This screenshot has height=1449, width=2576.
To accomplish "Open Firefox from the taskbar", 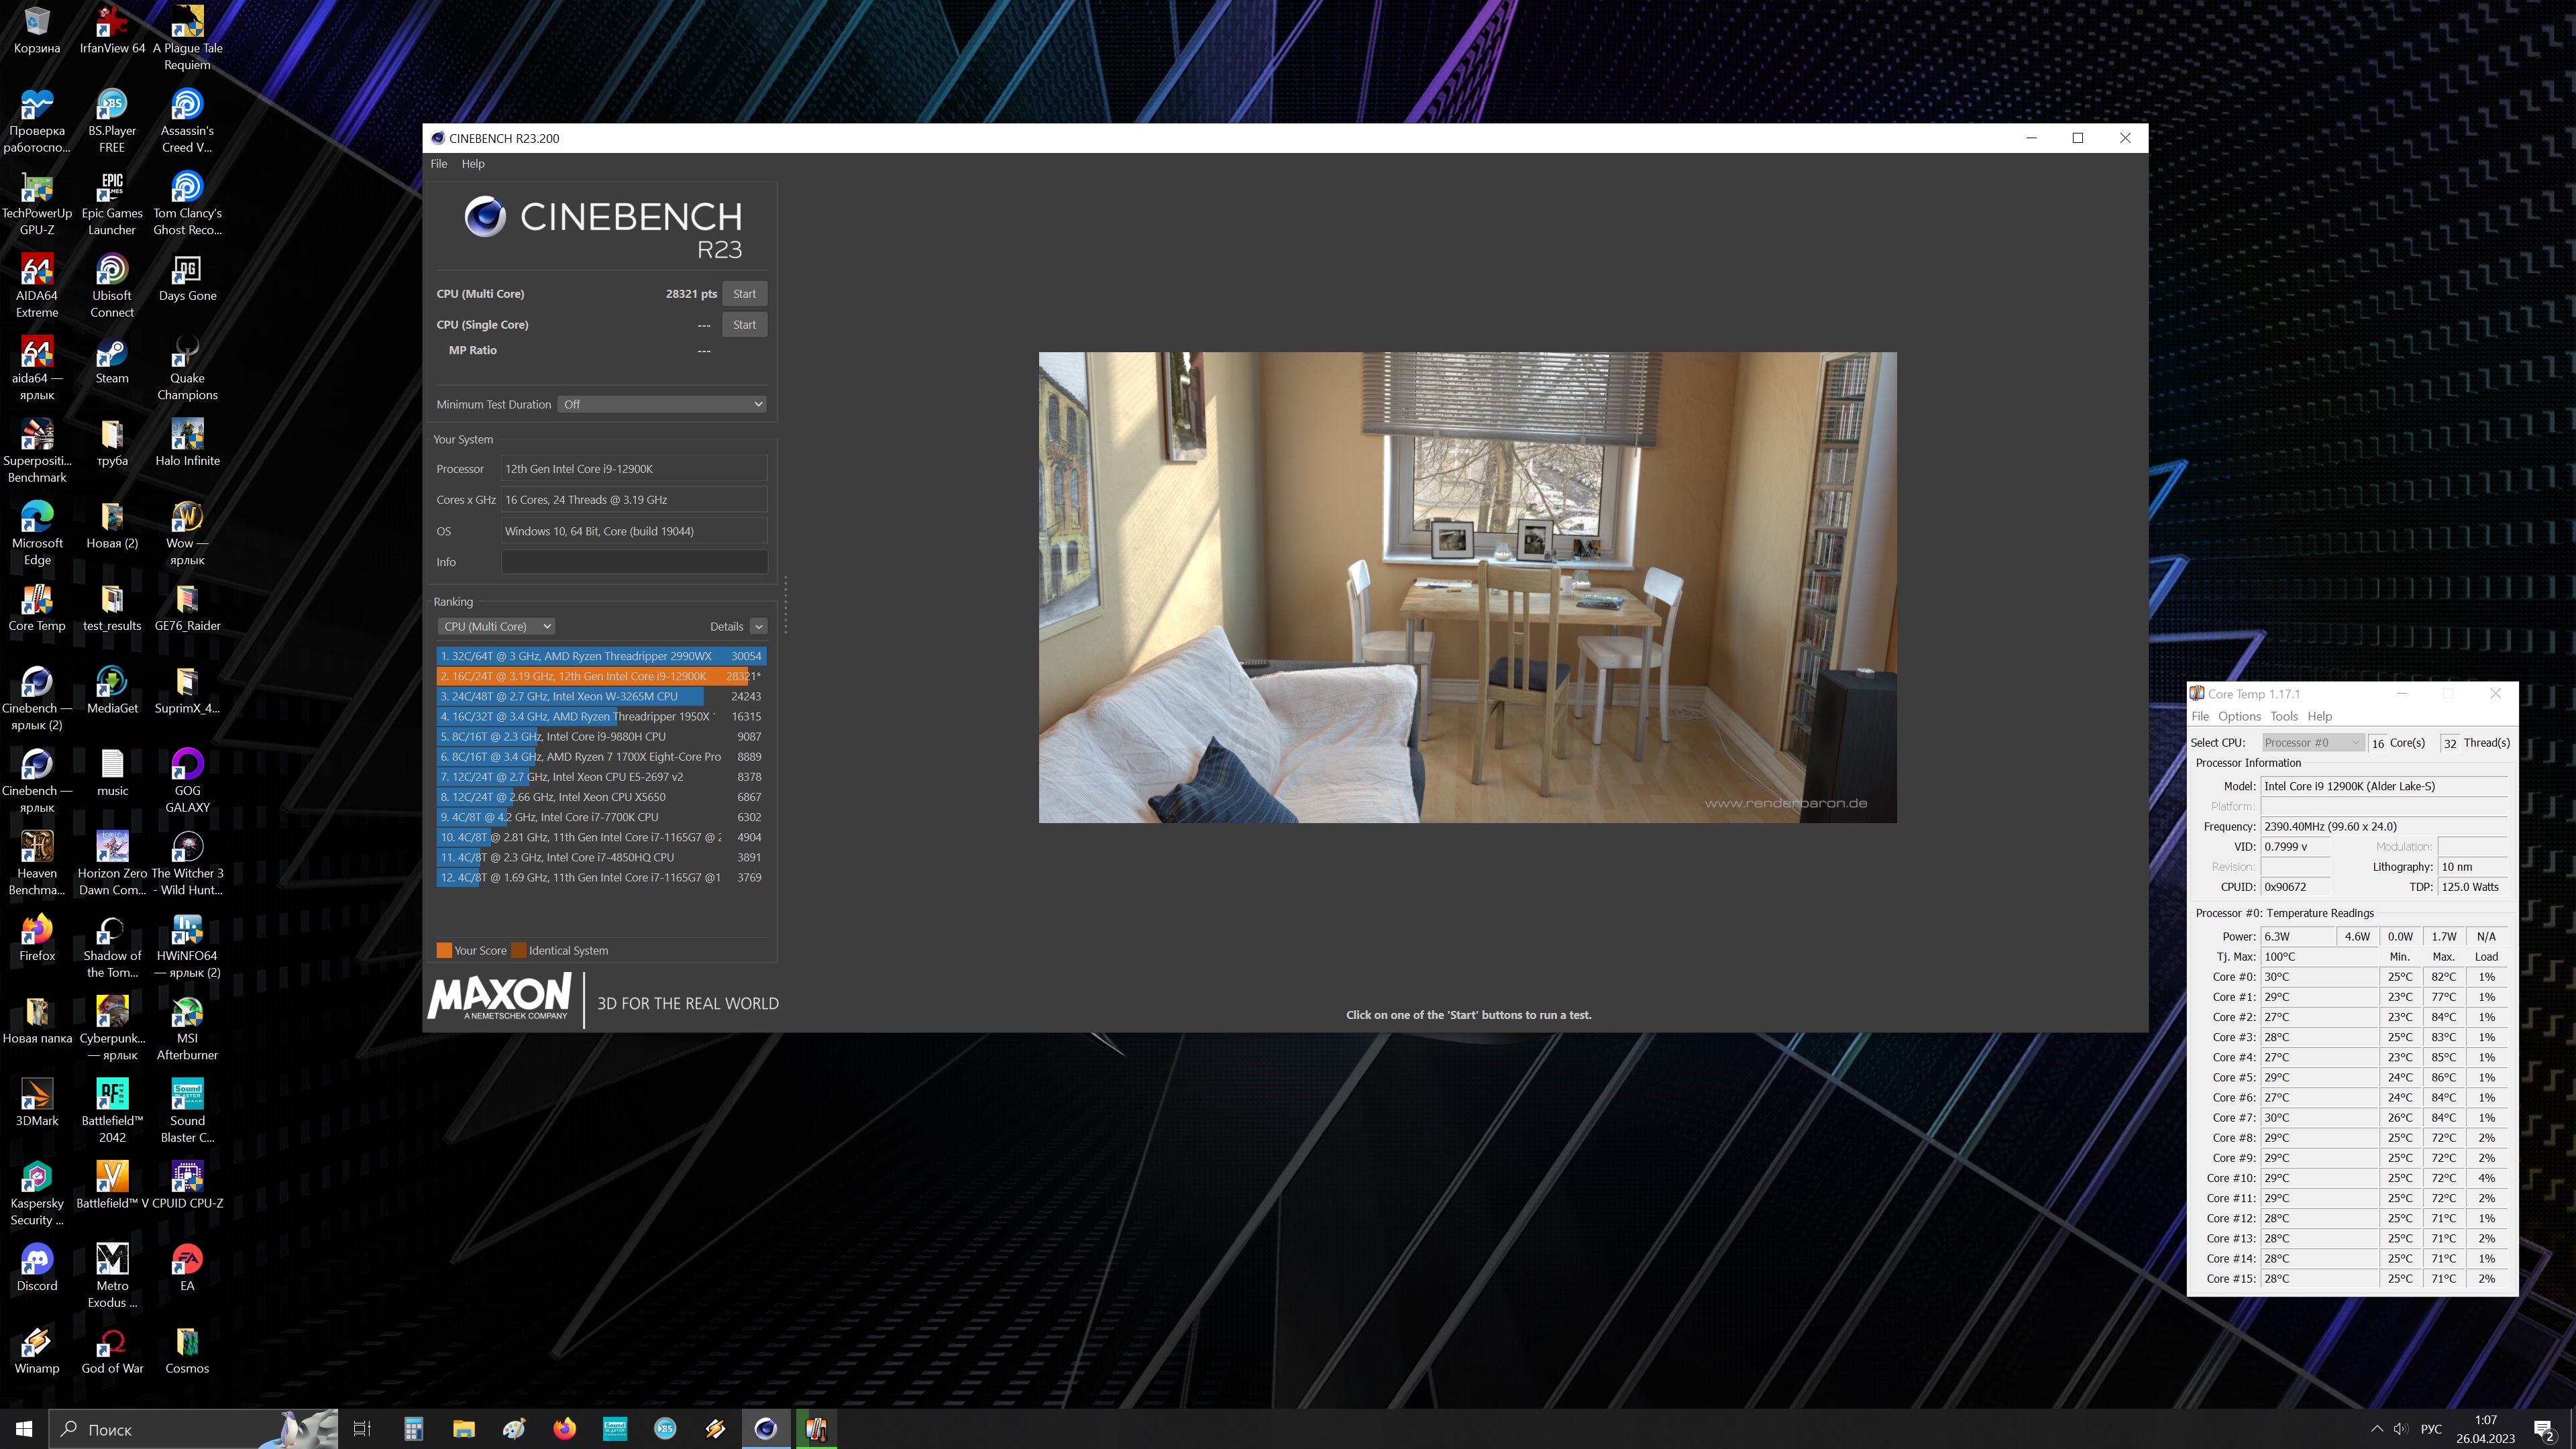I will coord(565,1429).
